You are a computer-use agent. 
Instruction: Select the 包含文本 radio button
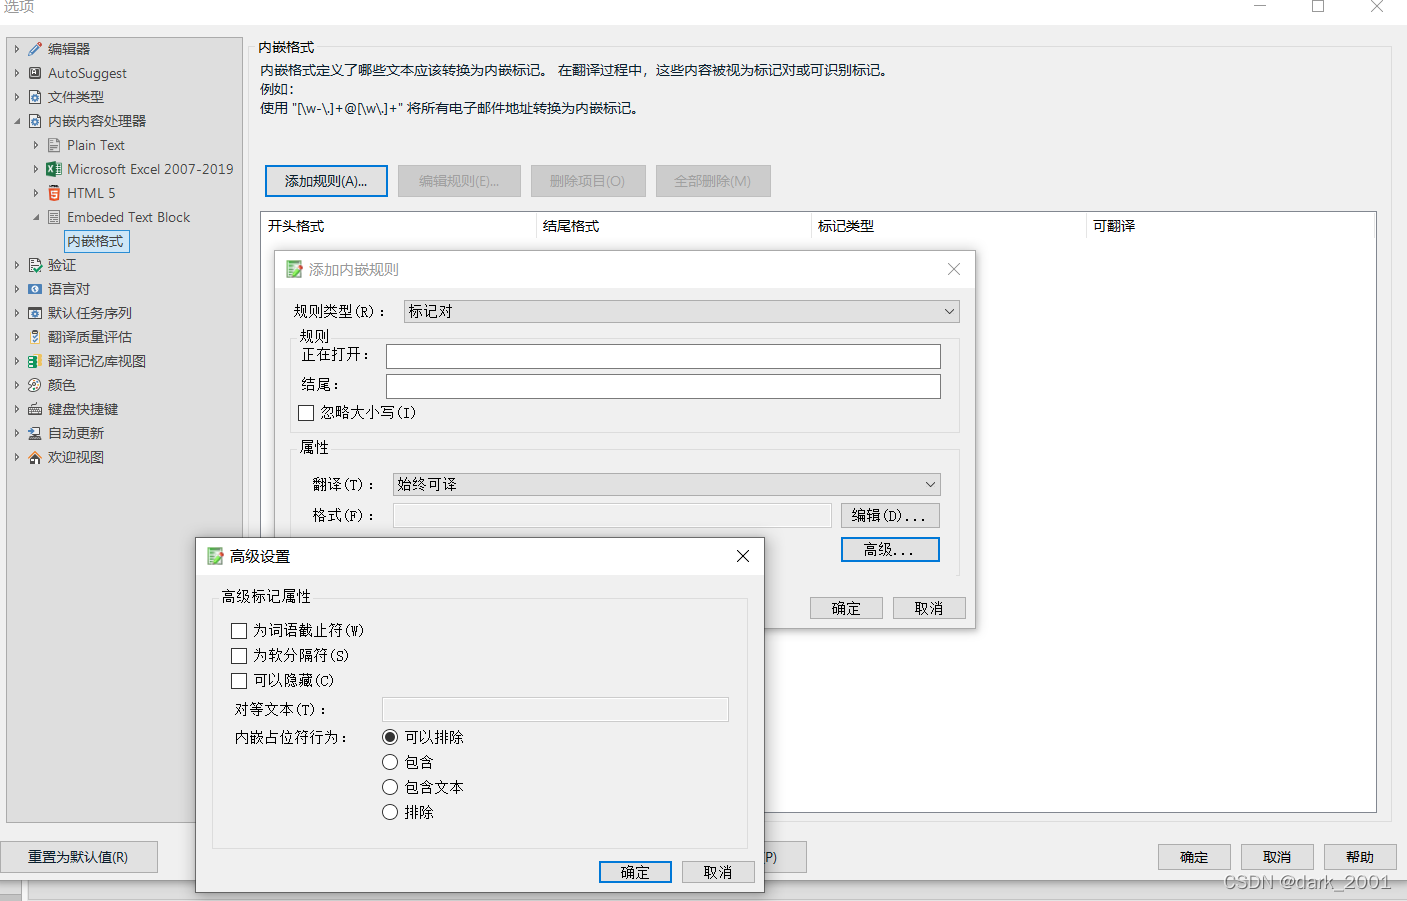(390, 787)
